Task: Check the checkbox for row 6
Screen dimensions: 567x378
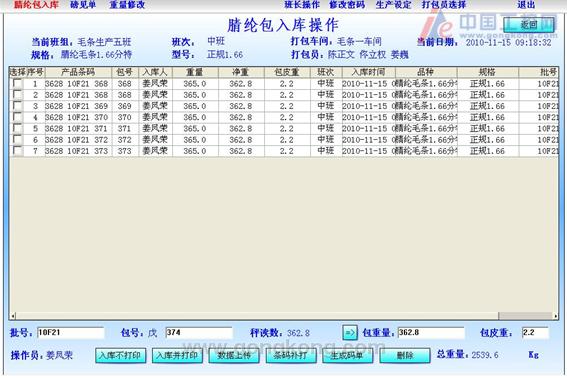Action: coord(17,139)
